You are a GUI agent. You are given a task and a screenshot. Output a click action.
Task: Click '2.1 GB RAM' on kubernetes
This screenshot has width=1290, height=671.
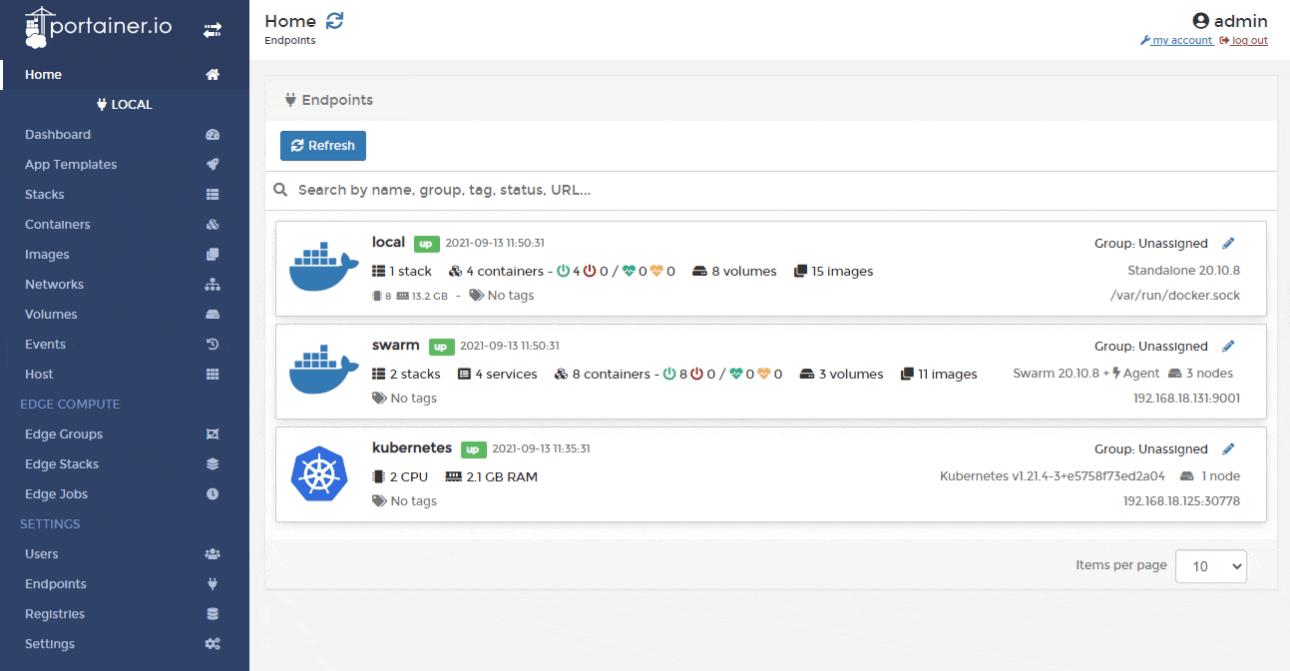(x=503, y=477)
